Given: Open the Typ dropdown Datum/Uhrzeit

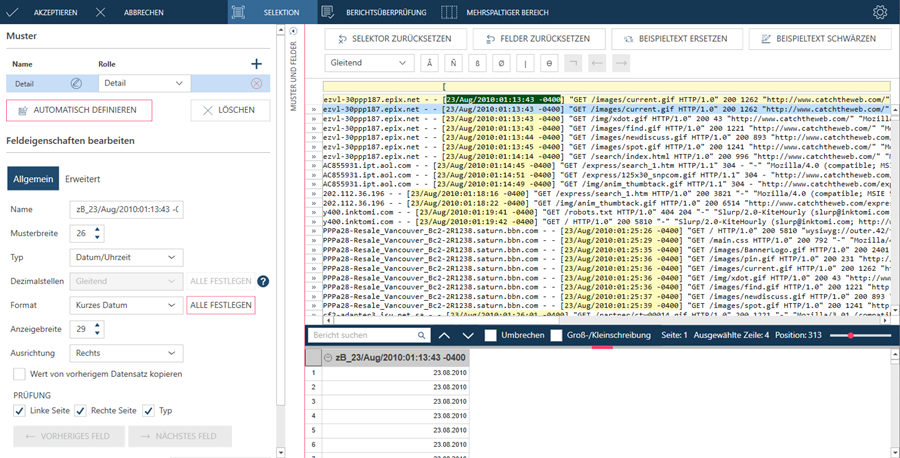Looking at the screenshot, I should click(x=126, y=258).
